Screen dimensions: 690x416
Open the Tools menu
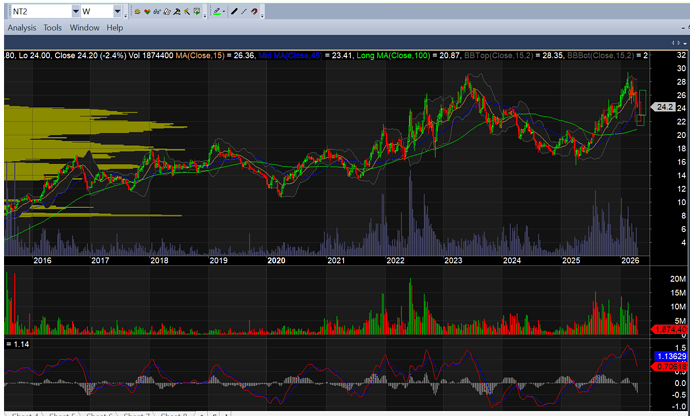click(x=52, y=28)
